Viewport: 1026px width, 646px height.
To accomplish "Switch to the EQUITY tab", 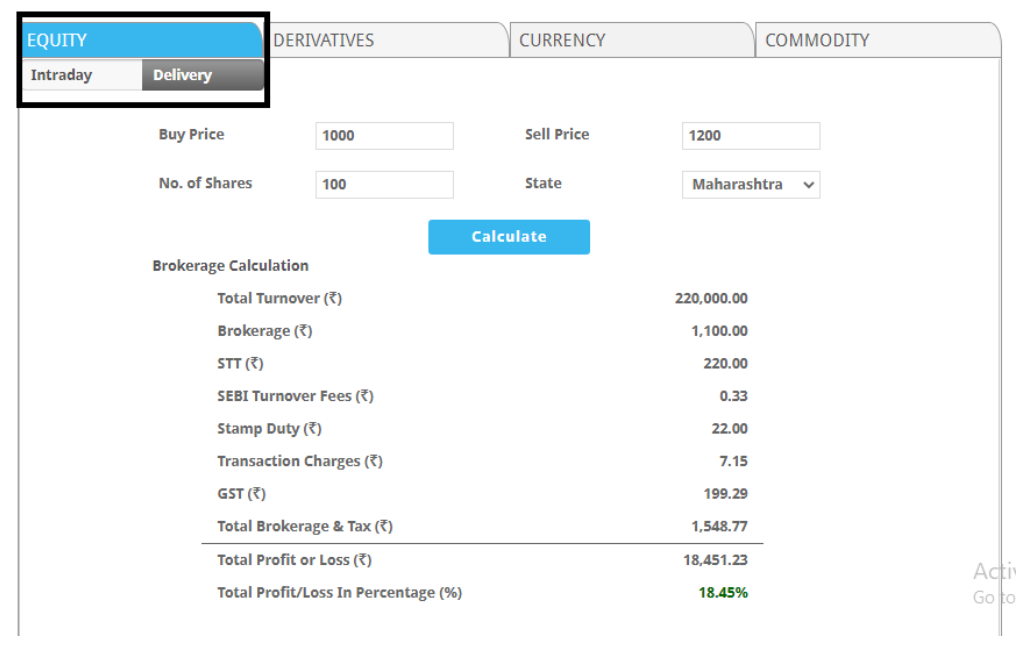I will pyautogui.click(x=140, y=40).
